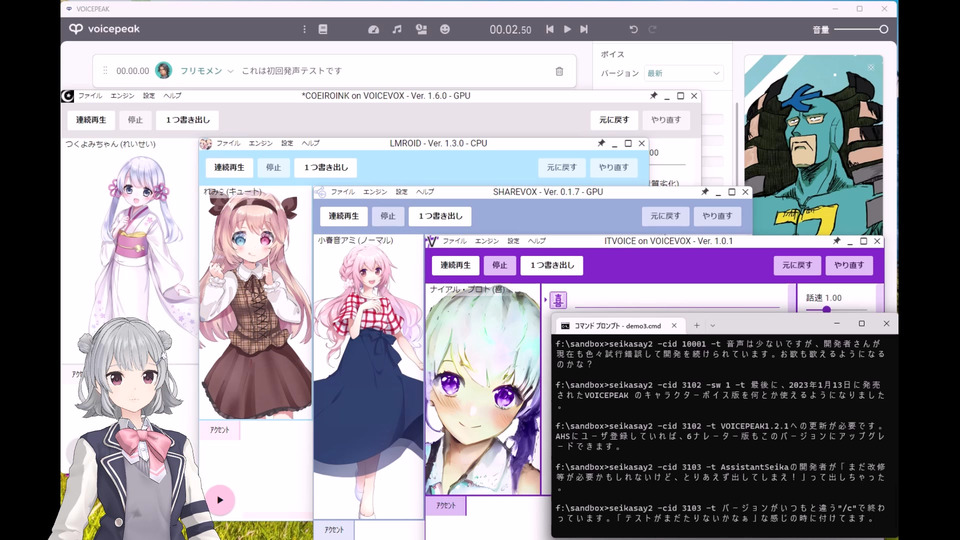The width and height of the screenshot is (960, 540).
Task: Open ファイル menu in SHAREVOX window
Action: [343, 192]
